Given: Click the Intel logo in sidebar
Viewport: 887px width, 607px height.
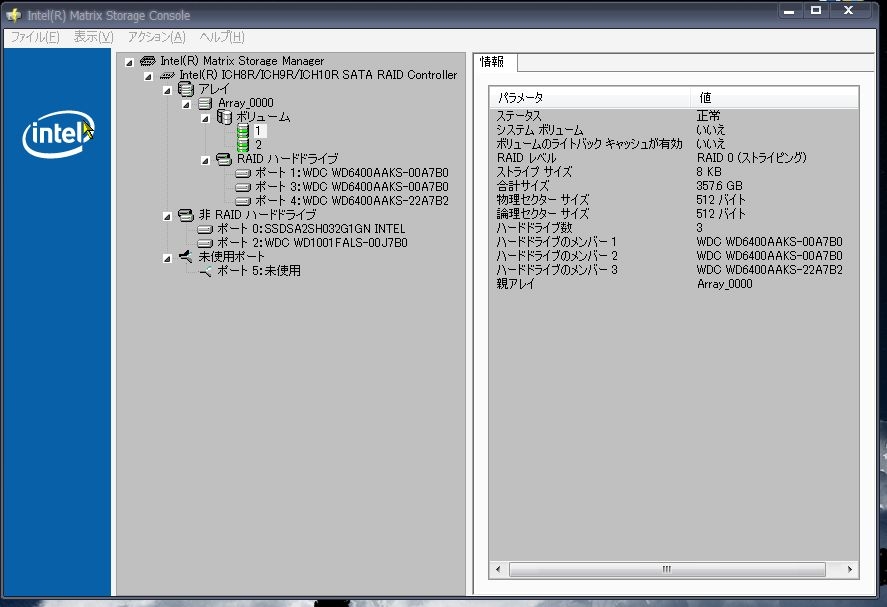Looking at the screenshot, I should point(58,134).
